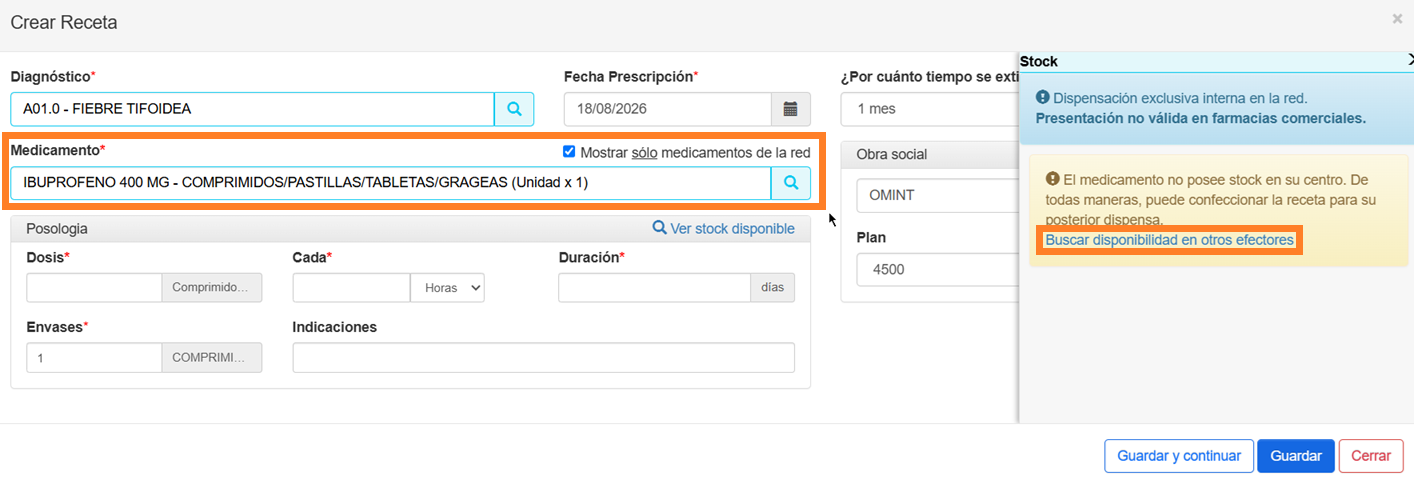Focus the Diagnóstico field A01.0 FIEBRE TIFOIDEA
This screenshot has height=484, width=1414.
(x=253, y=109)
